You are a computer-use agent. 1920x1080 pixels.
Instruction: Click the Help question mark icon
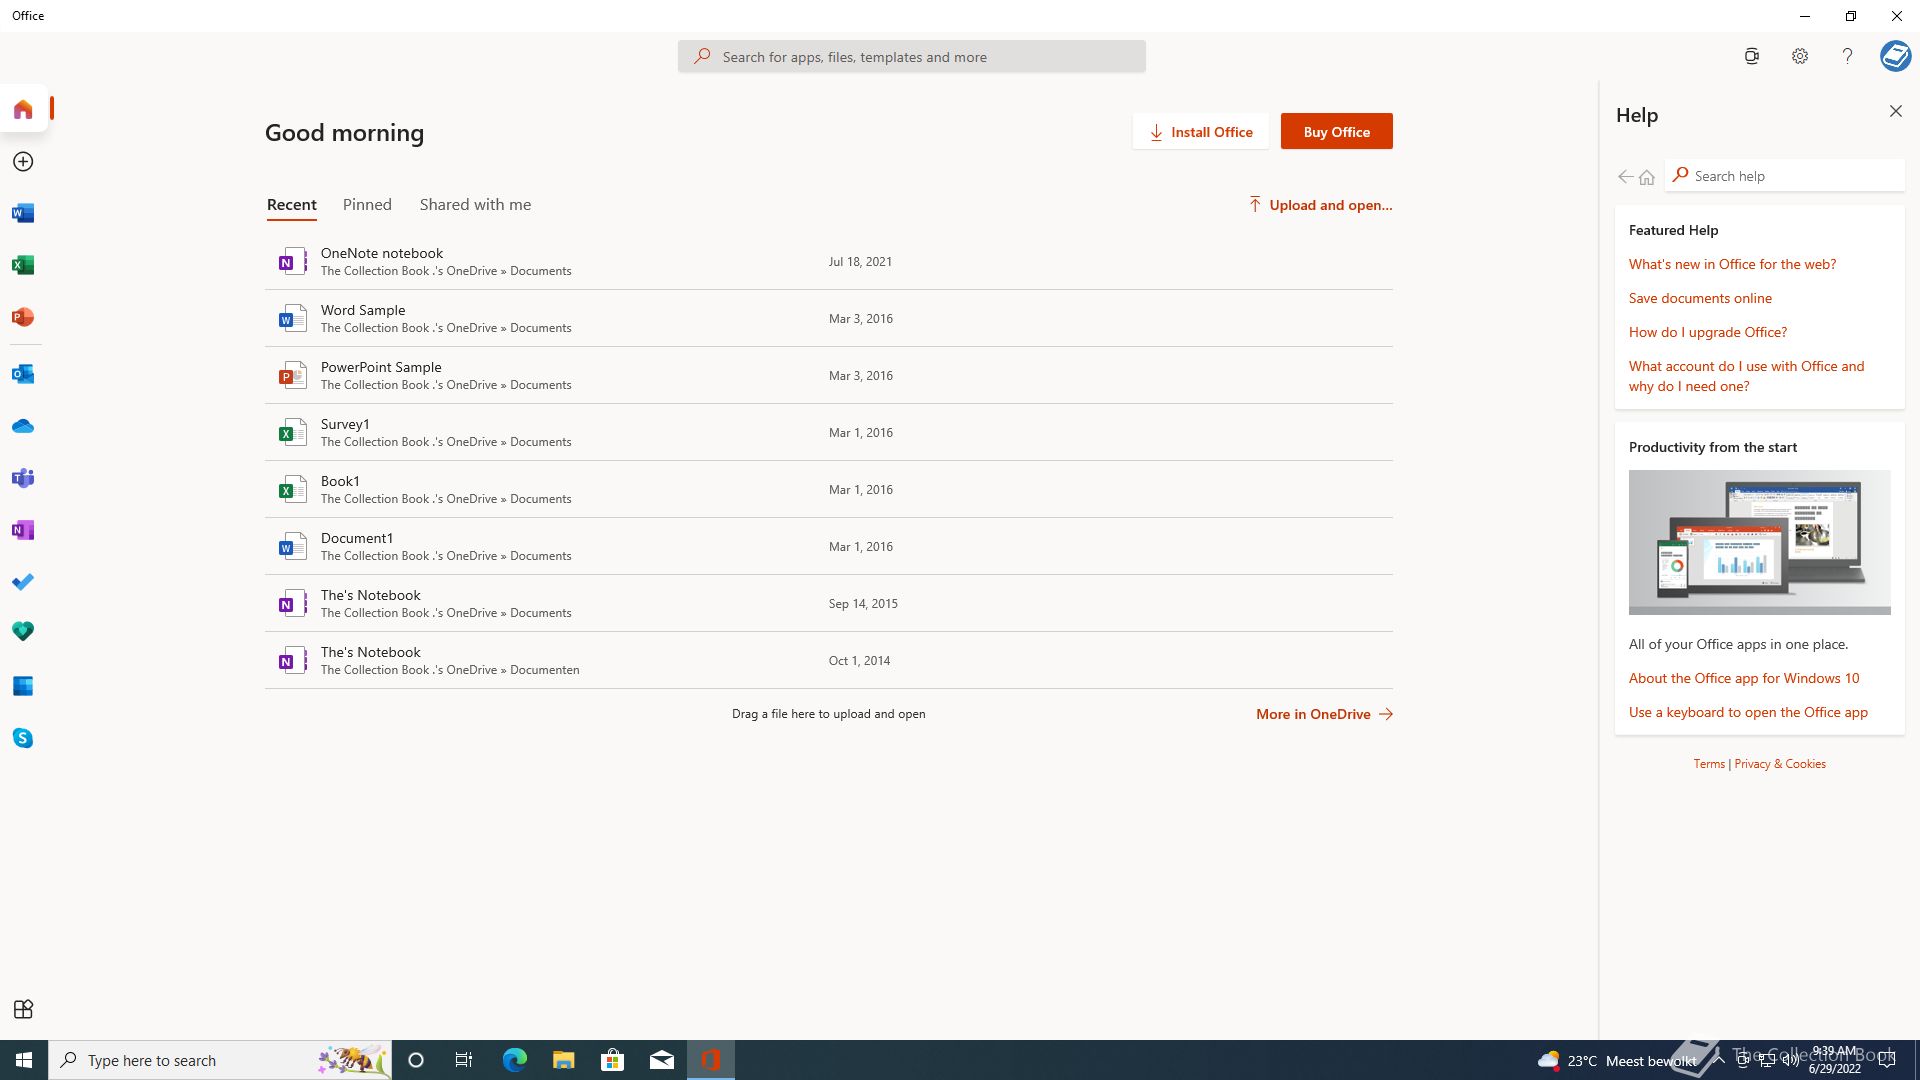click(1847, 56)
